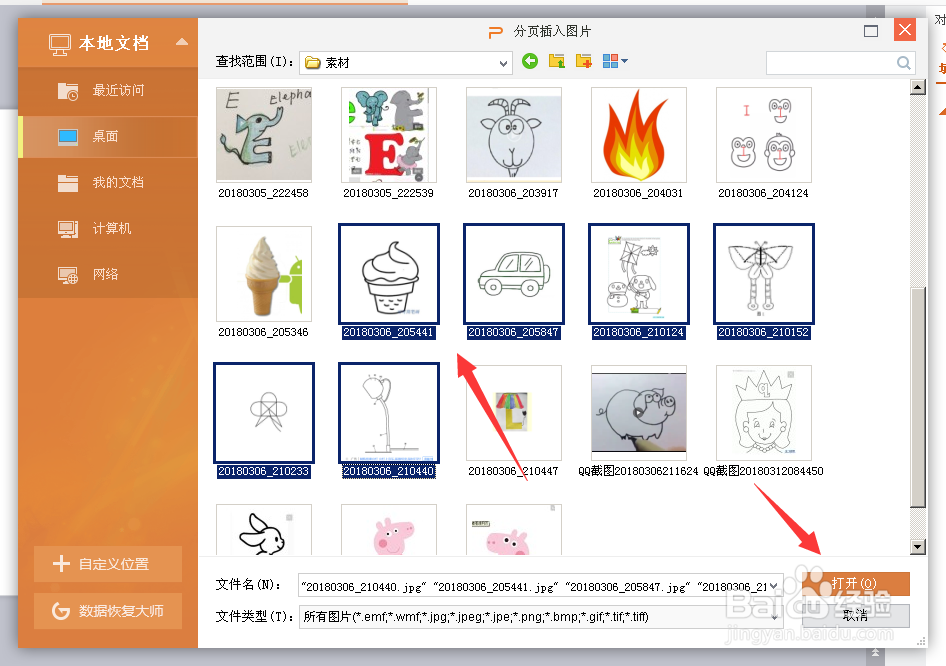Click file name 20180306_204124
The image size is (946, 666).
(763, 194)
